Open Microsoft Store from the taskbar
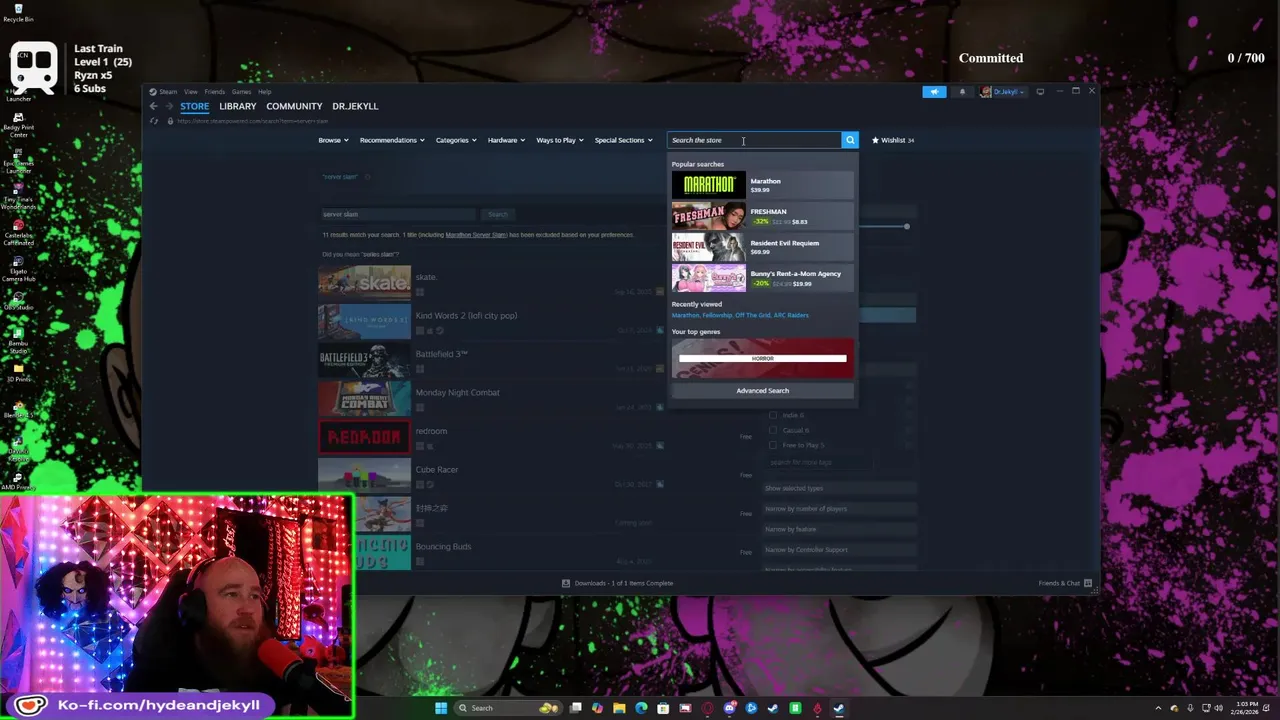 coord(663,708)
